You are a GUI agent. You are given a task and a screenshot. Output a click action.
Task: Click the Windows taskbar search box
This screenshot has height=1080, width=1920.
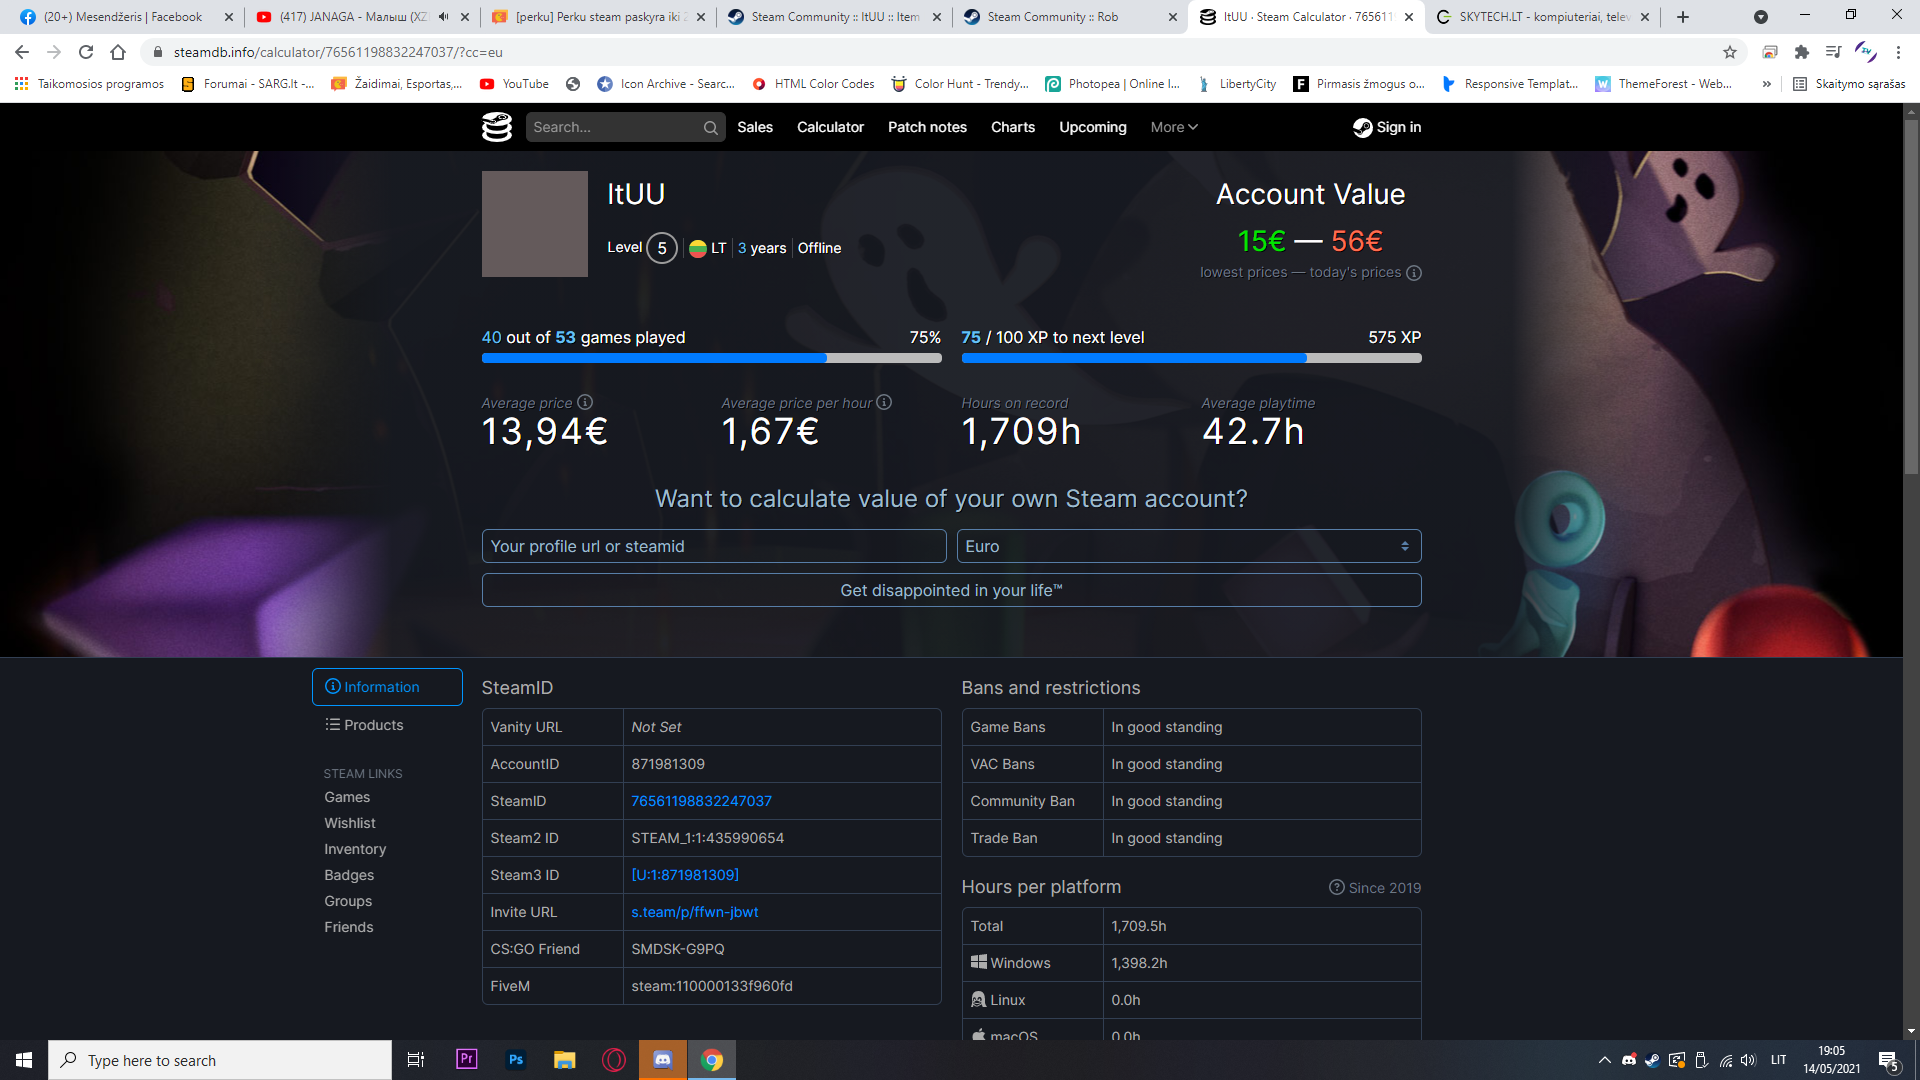(x=220, y=1060)
